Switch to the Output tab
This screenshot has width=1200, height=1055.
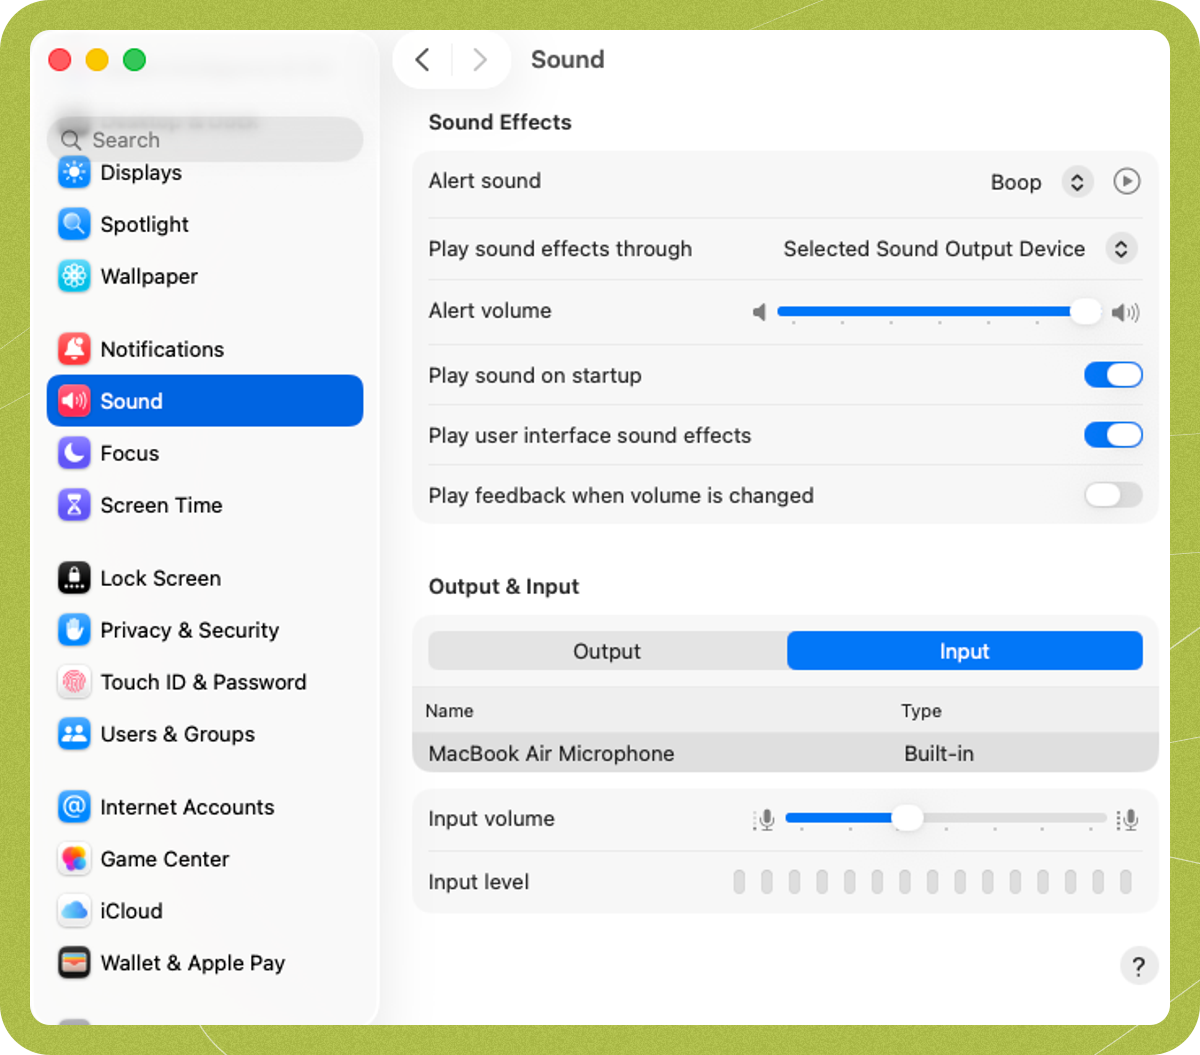[607, 651]
